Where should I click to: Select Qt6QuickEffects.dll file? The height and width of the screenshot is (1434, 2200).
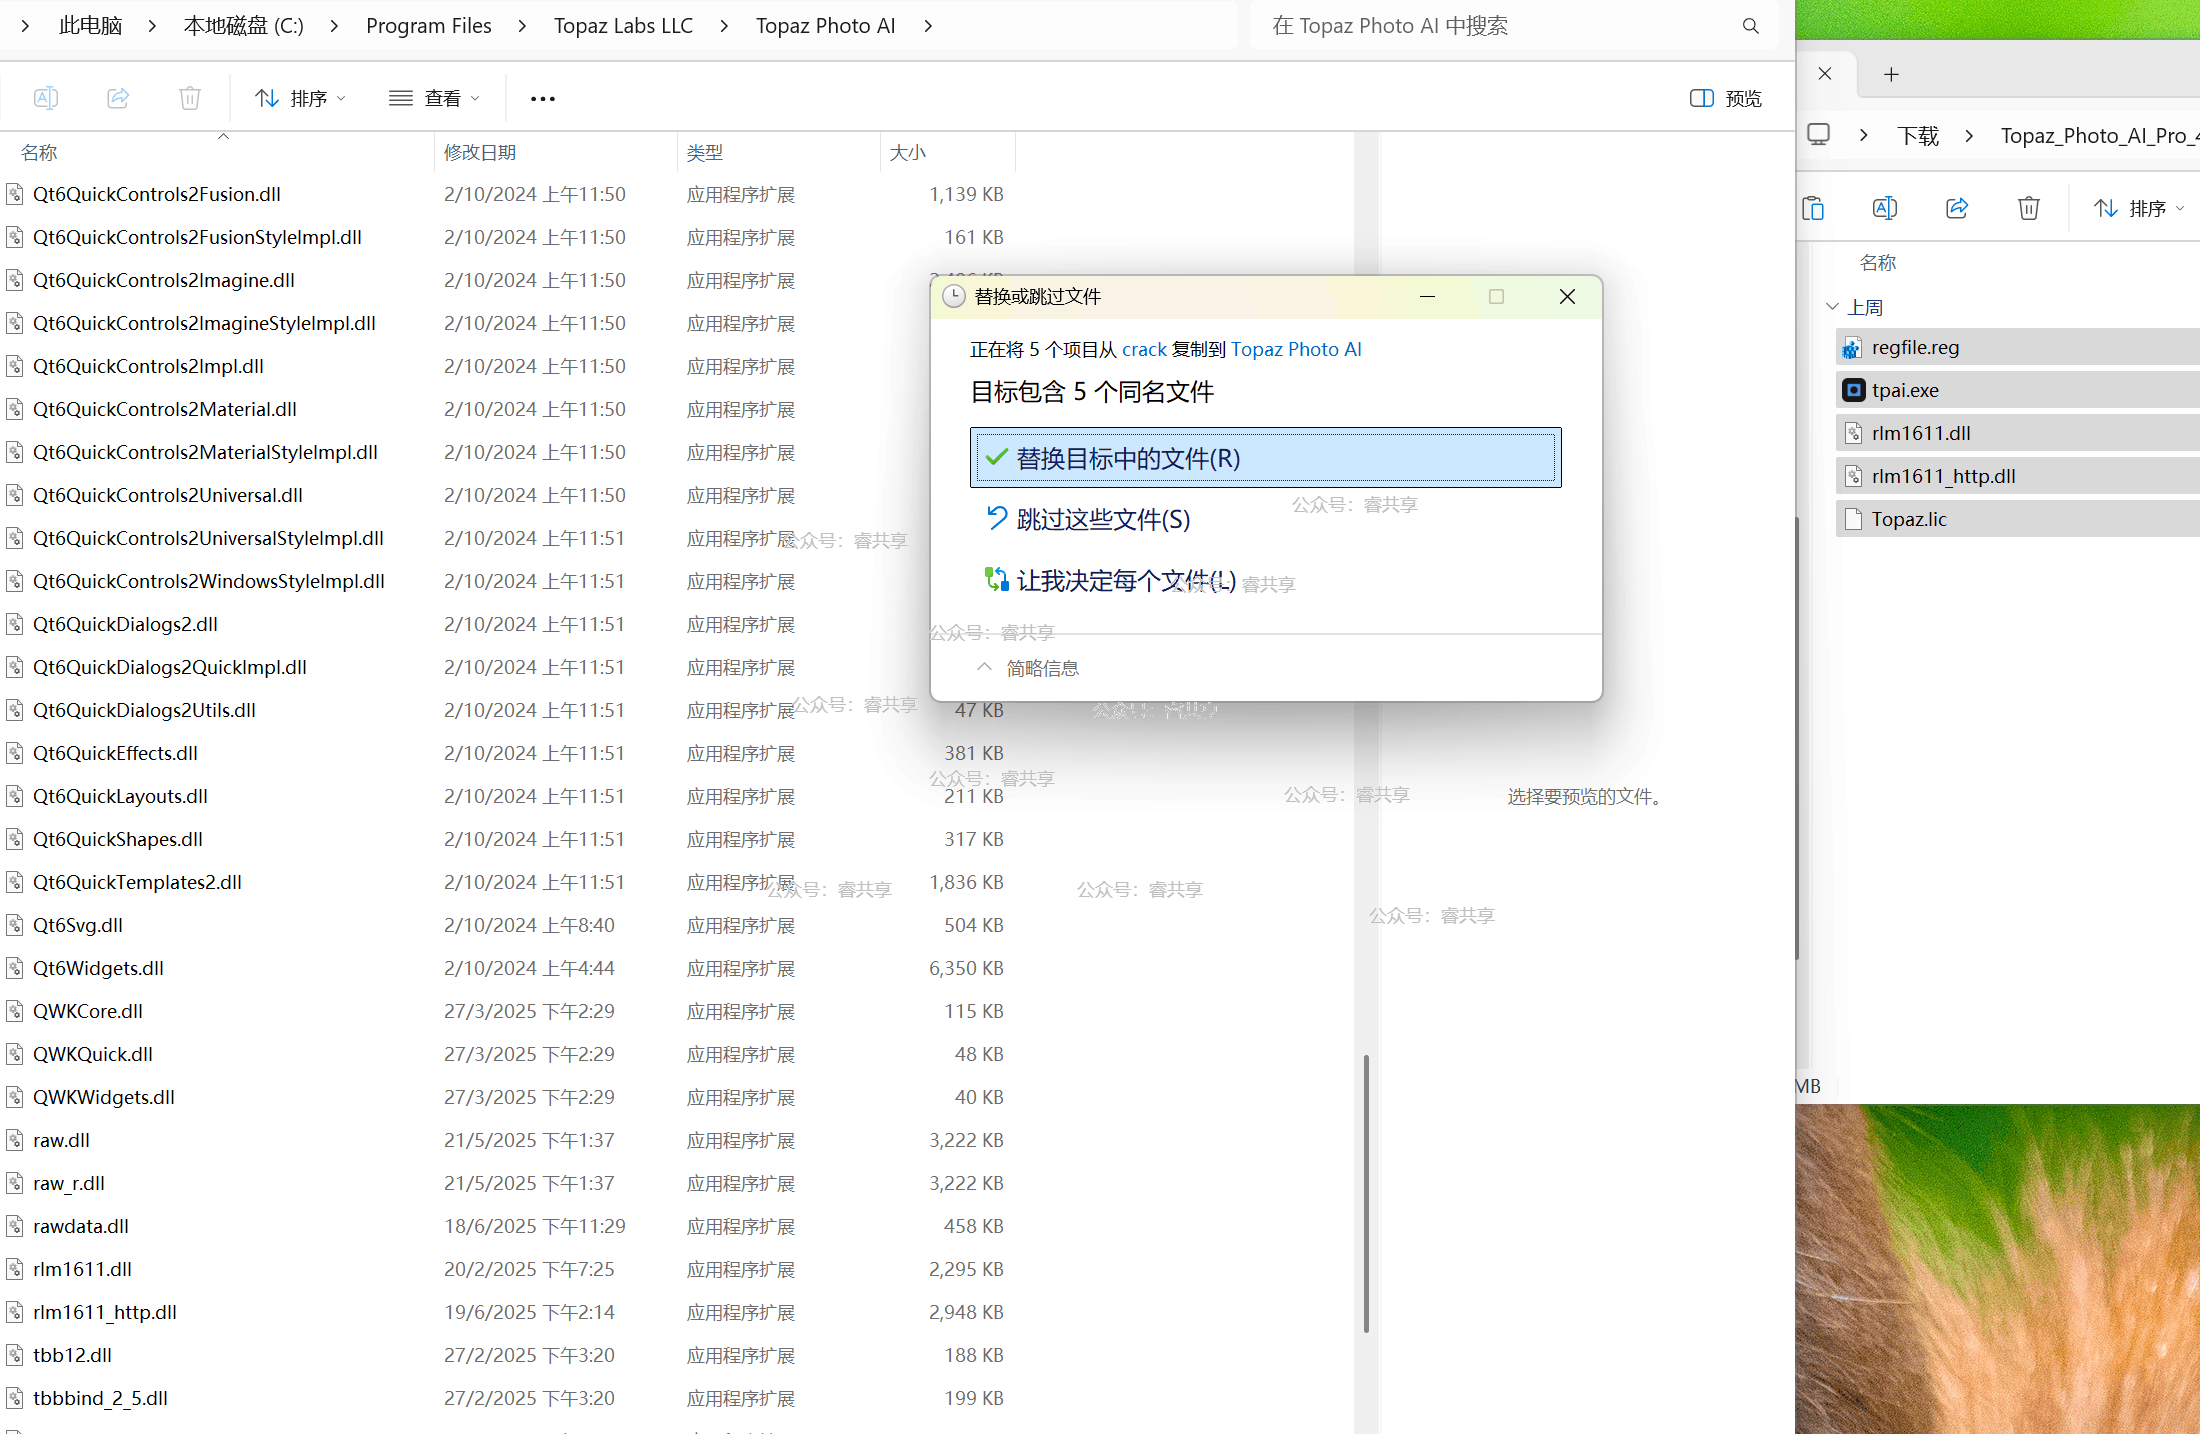(x=115, y=753)
